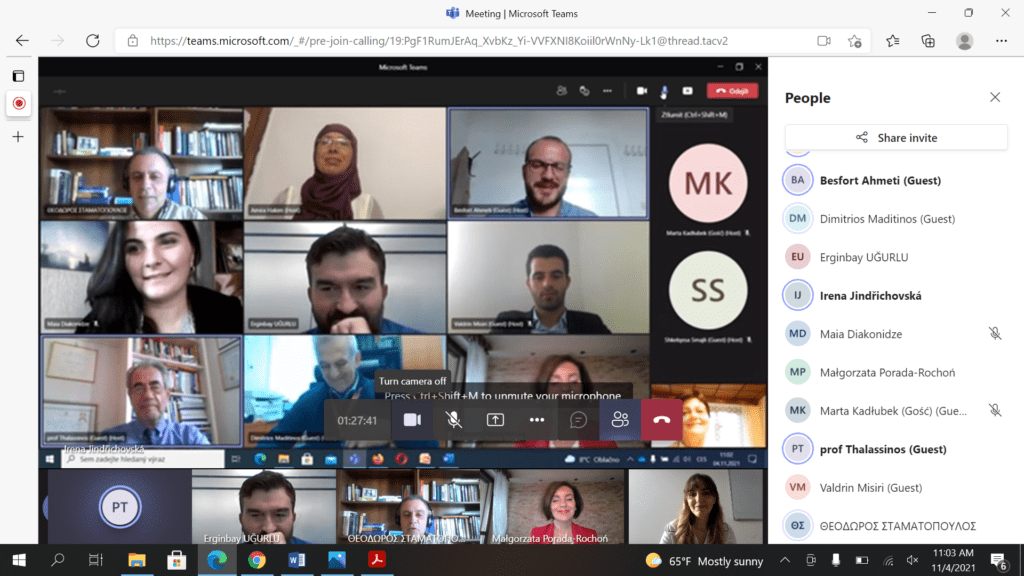Viewport: 1024px width, 576px height.
Task: Click shared-screen more options ellipsis
Action: 607,91
